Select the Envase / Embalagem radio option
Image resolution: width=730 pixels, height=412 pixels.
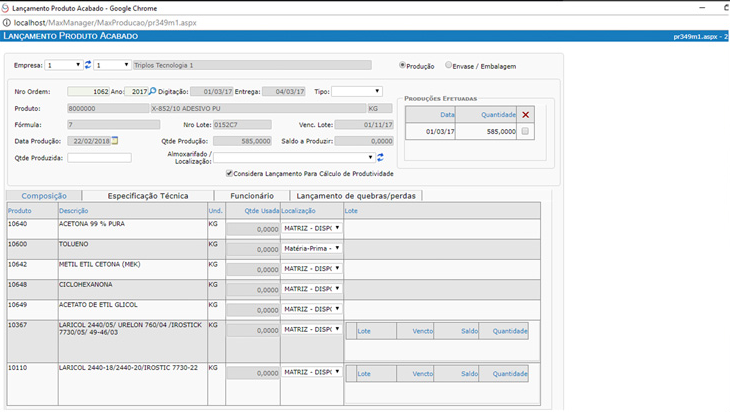click(x=448, y=66)
